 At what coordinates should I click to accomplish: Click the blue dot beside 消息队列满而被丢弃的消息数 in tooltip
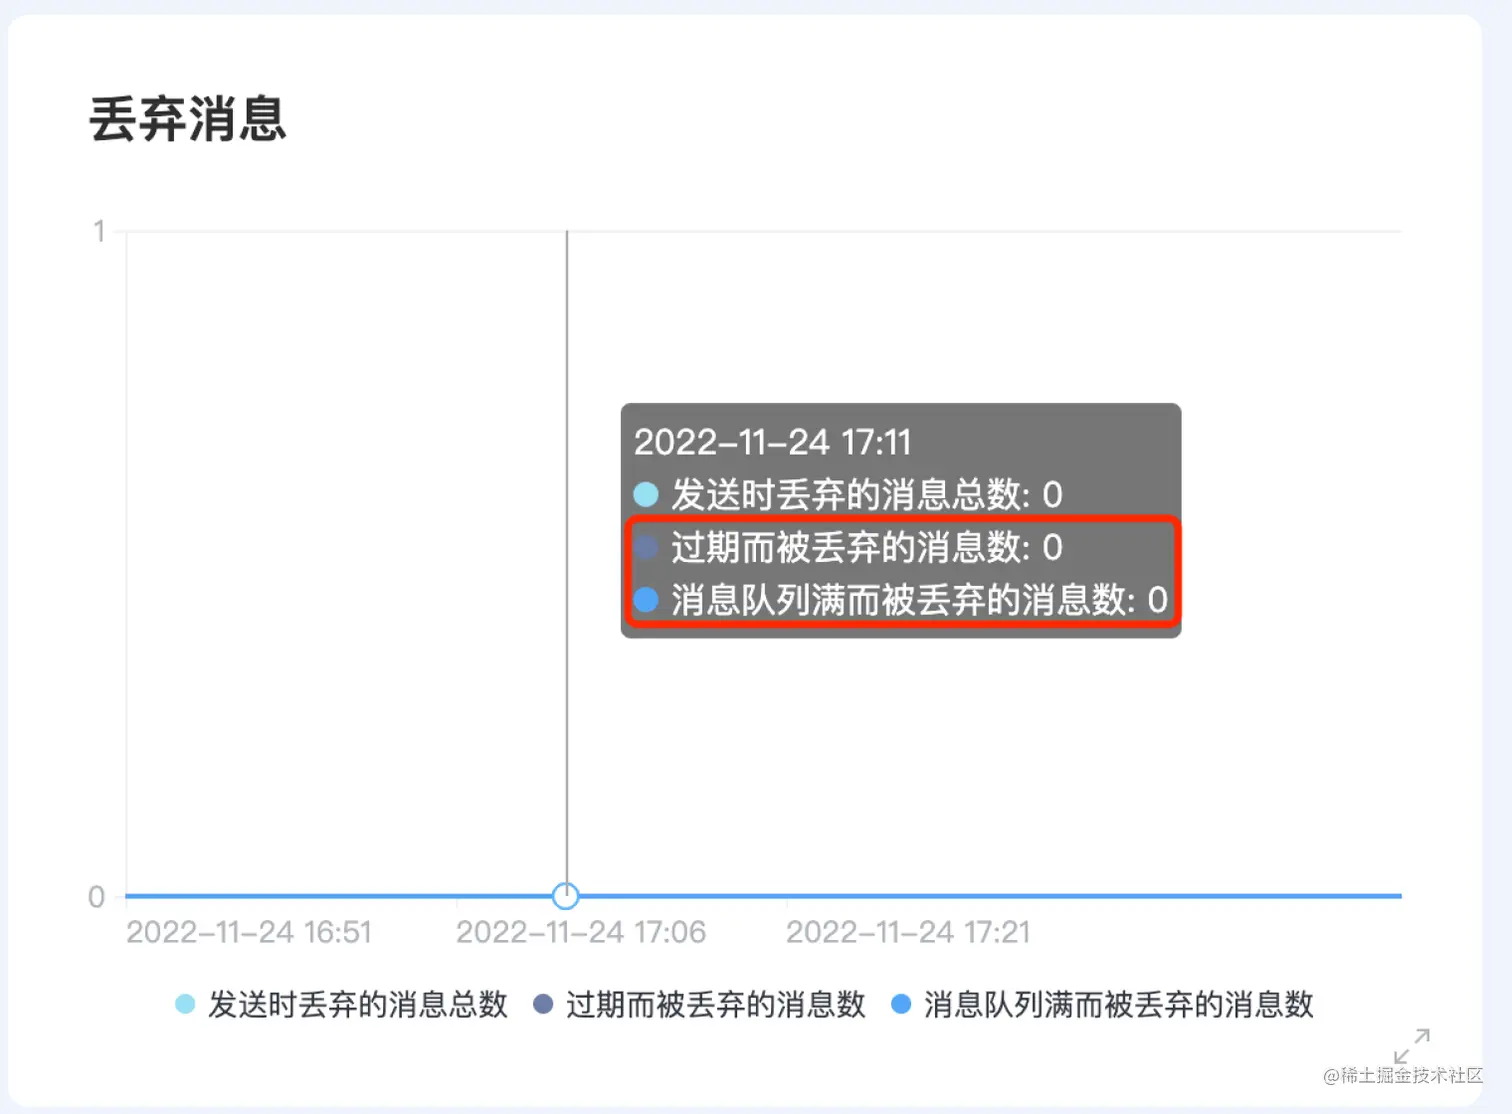pos(646,599)
